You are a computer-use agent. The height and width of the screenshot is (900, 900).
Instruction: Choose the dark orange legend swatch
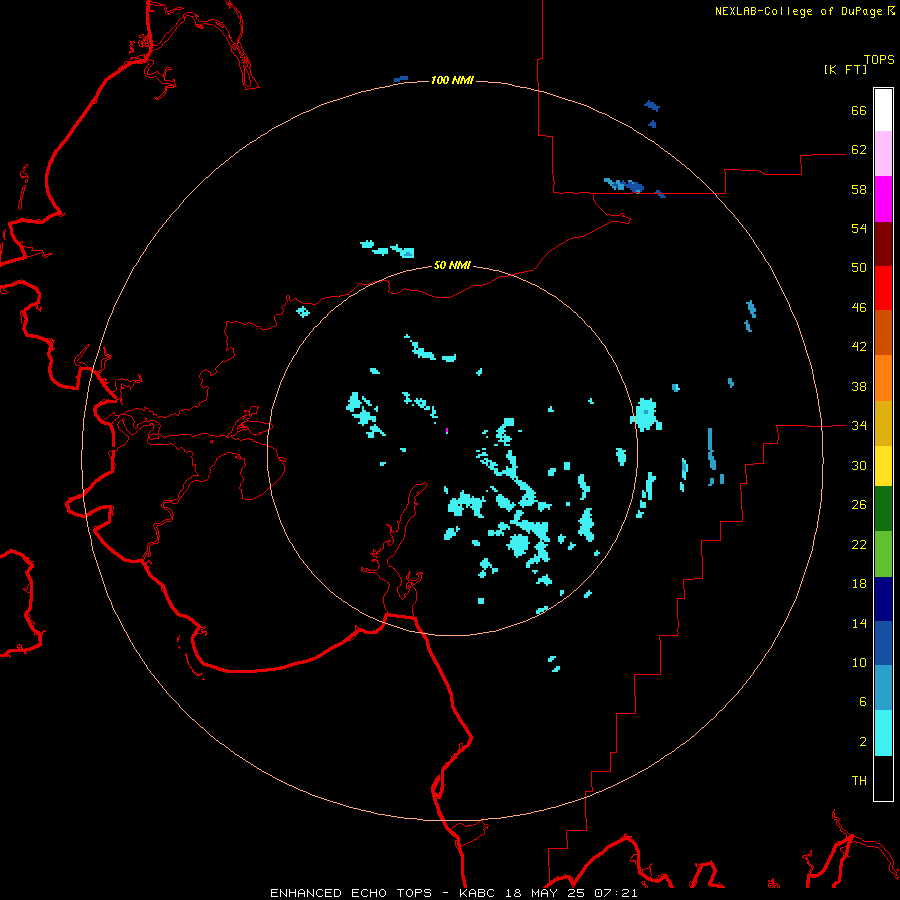point(883,333)
